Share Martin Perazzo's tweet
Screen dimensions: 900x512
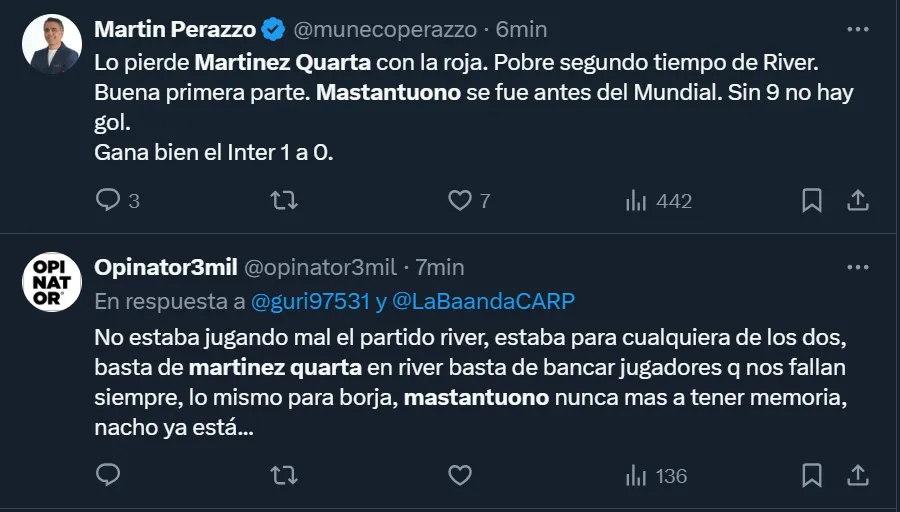click(x=857, y=201)
